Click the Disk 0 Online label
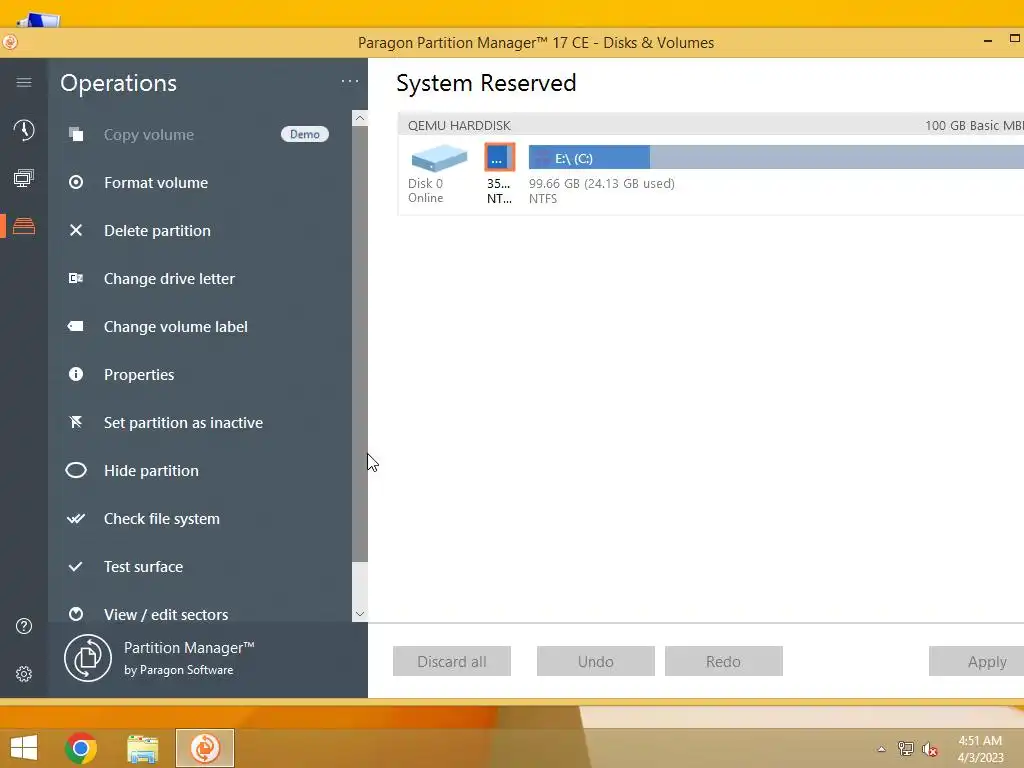Viewport: 1024px width, 768px height. pyautogui.click(x=426, y=191)
